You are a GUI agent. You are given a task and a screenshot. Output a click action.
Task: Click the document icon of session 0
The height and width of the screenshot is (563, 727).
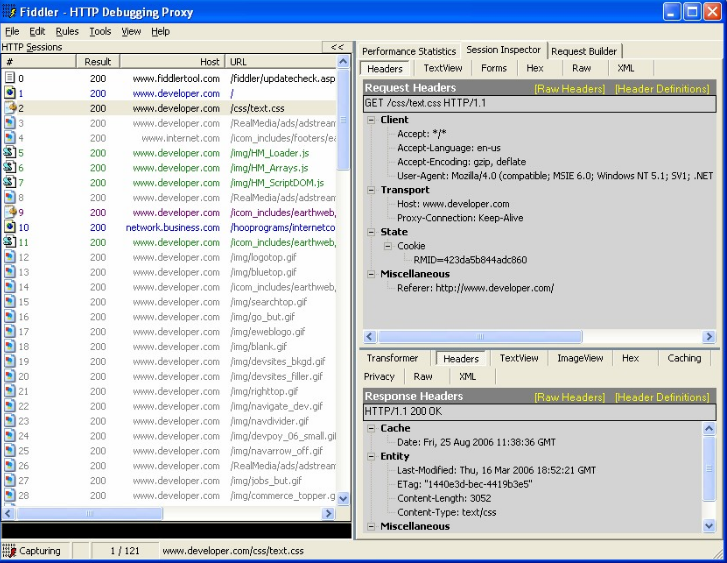10,78
